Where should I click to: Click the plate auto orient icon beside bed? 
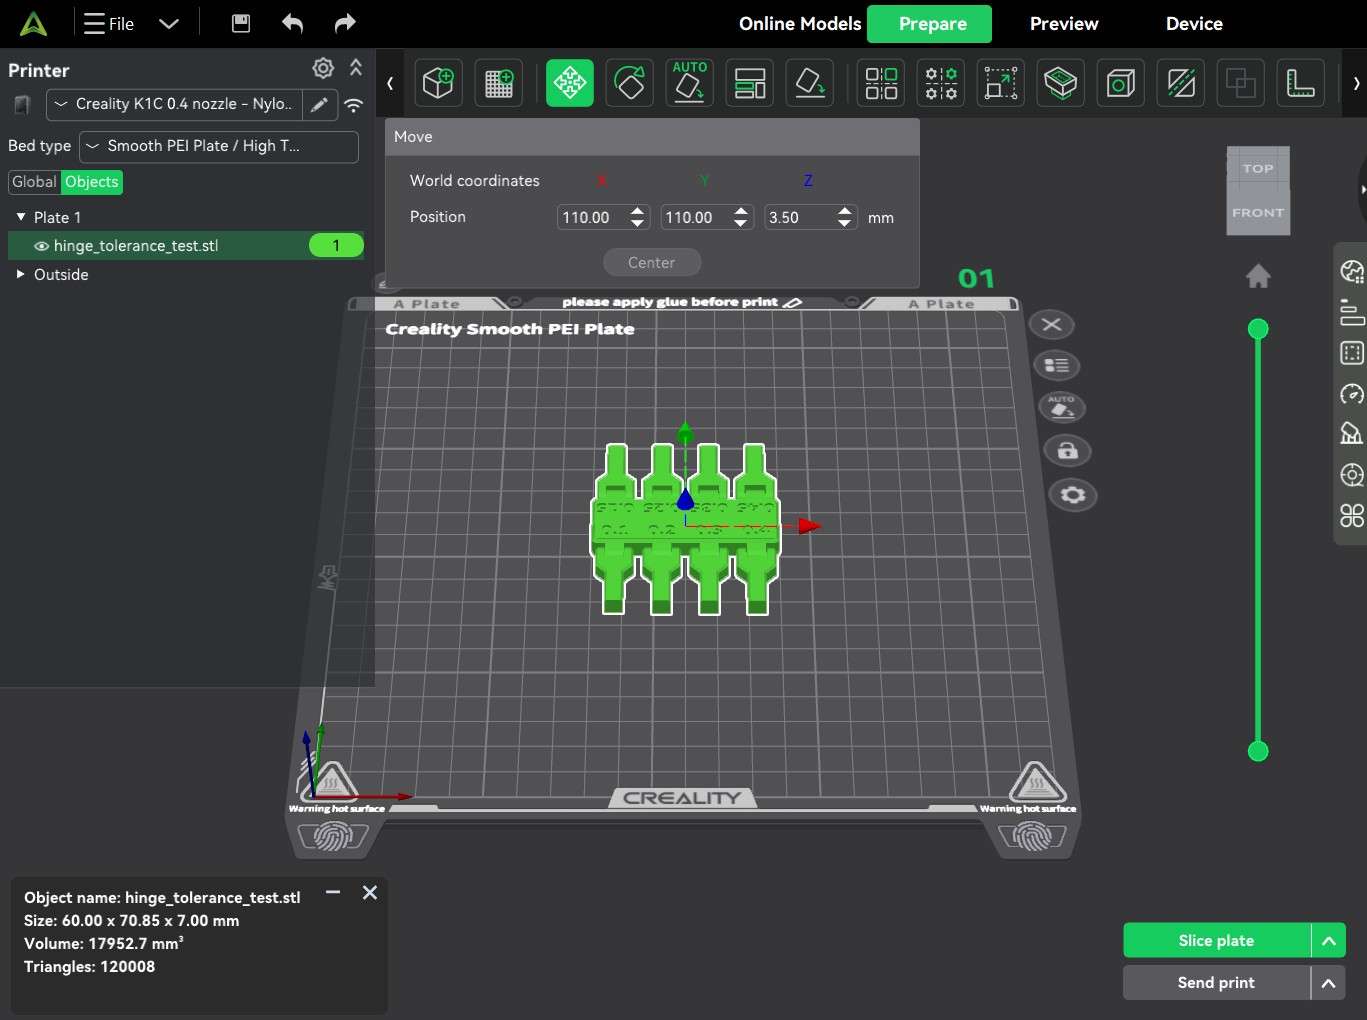1061,408
